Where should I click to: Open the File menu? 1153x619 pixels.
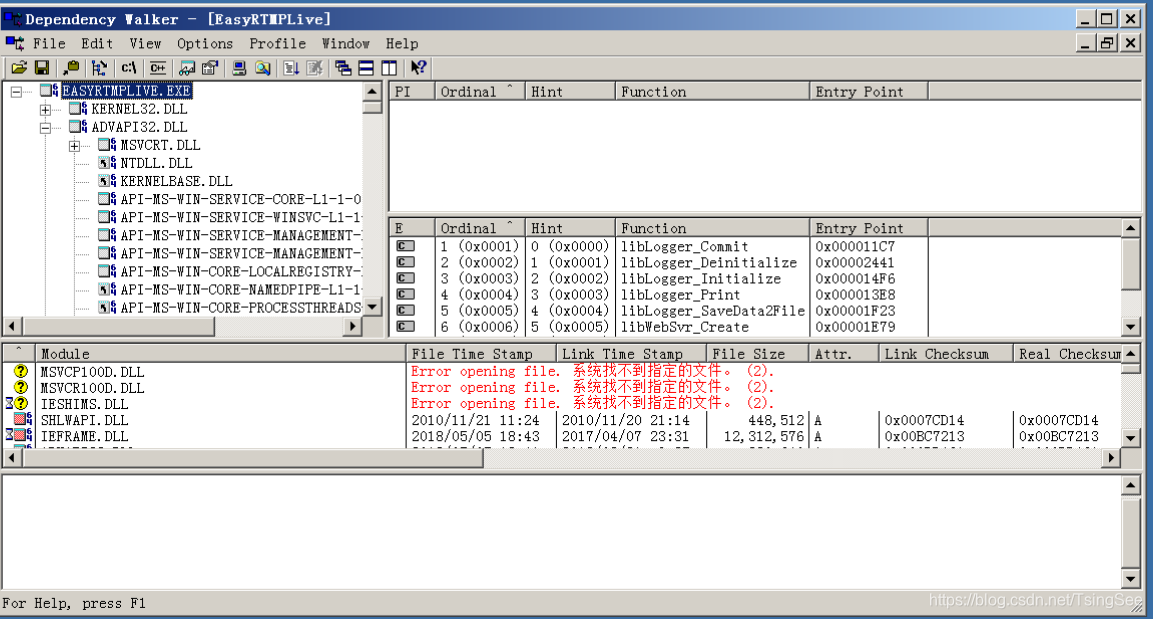tap(49, 43)
